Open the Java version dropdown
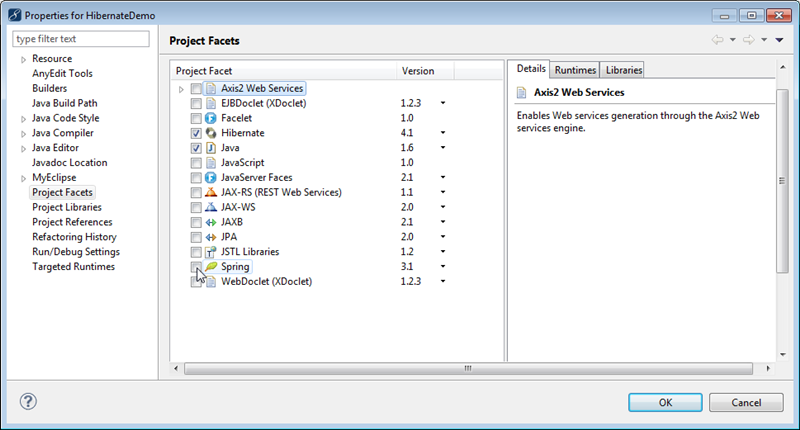 (442, 148)
